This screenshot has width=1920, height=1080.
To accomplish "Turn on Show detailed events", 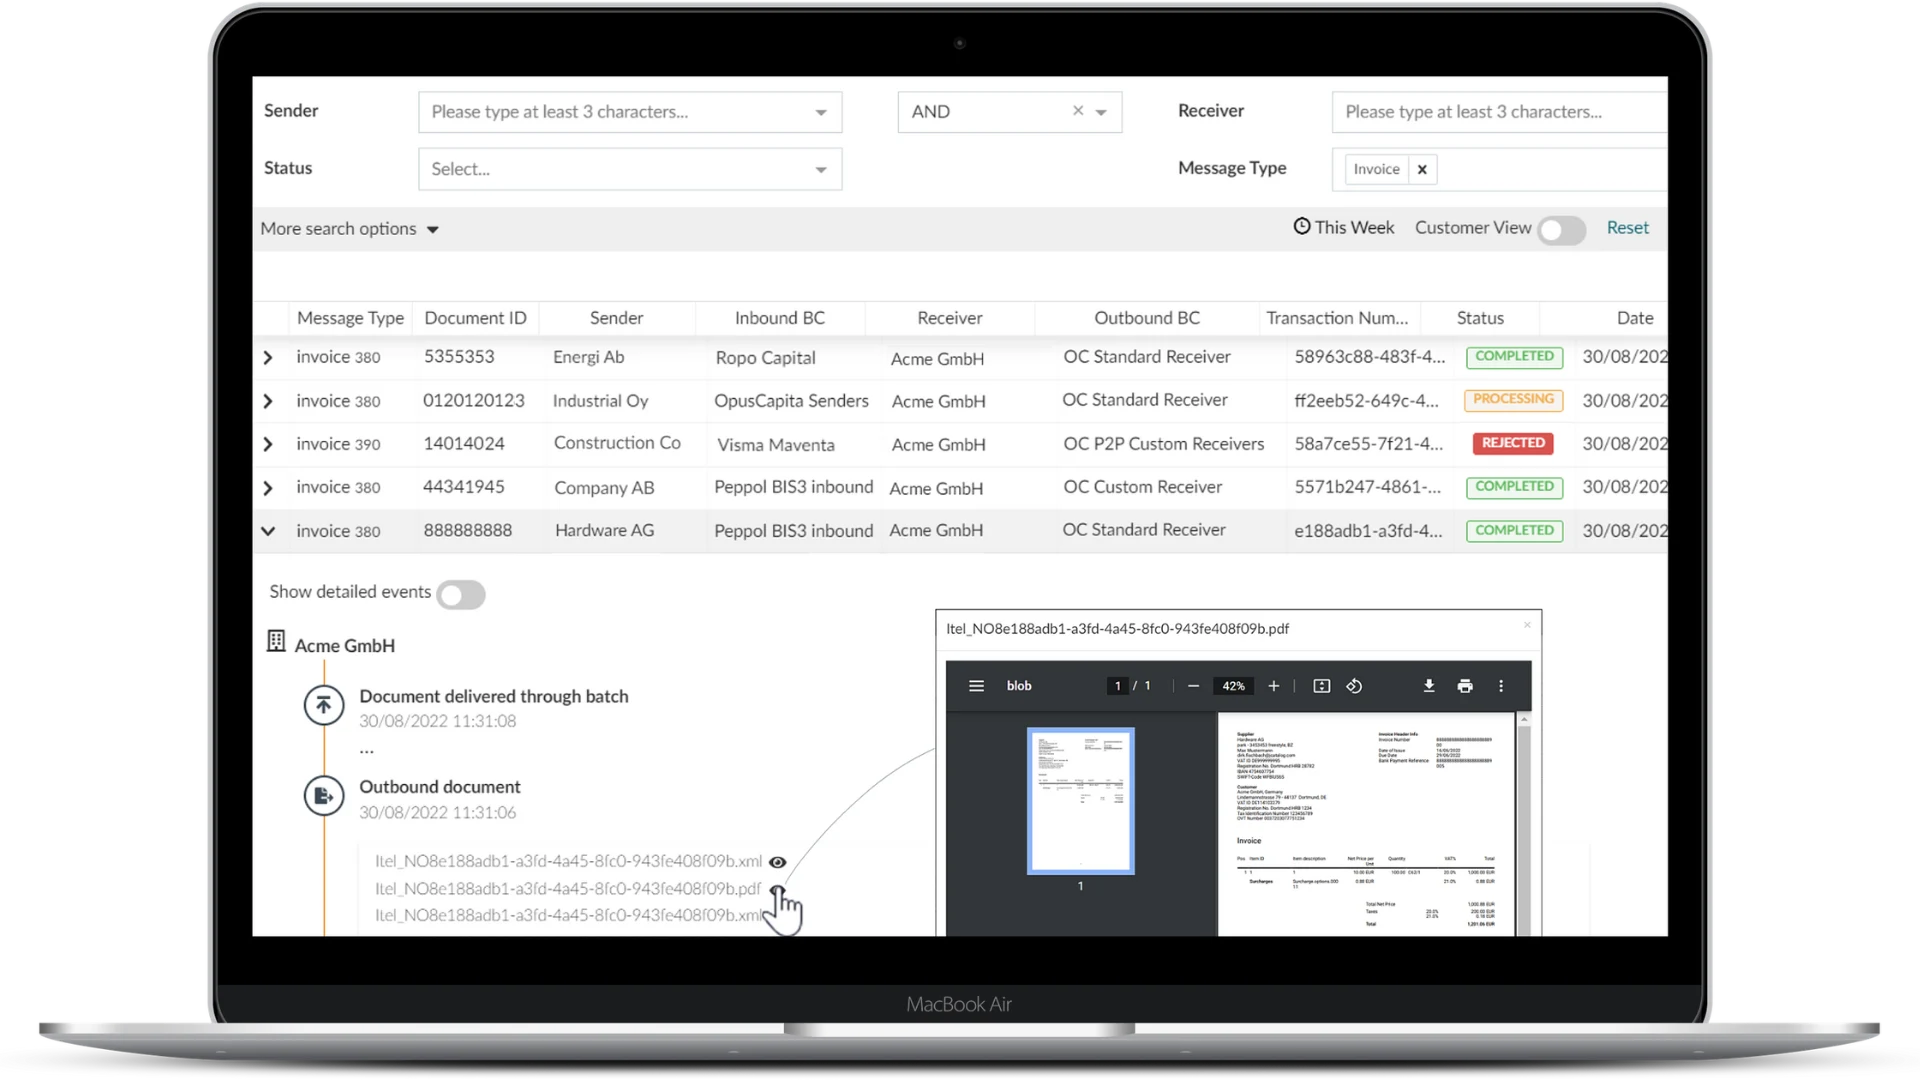I will point(461,594).
